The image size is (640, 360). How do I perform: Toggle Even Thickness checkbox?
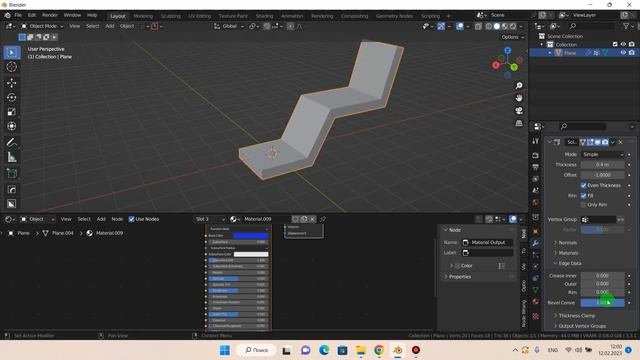pos(583,185)
